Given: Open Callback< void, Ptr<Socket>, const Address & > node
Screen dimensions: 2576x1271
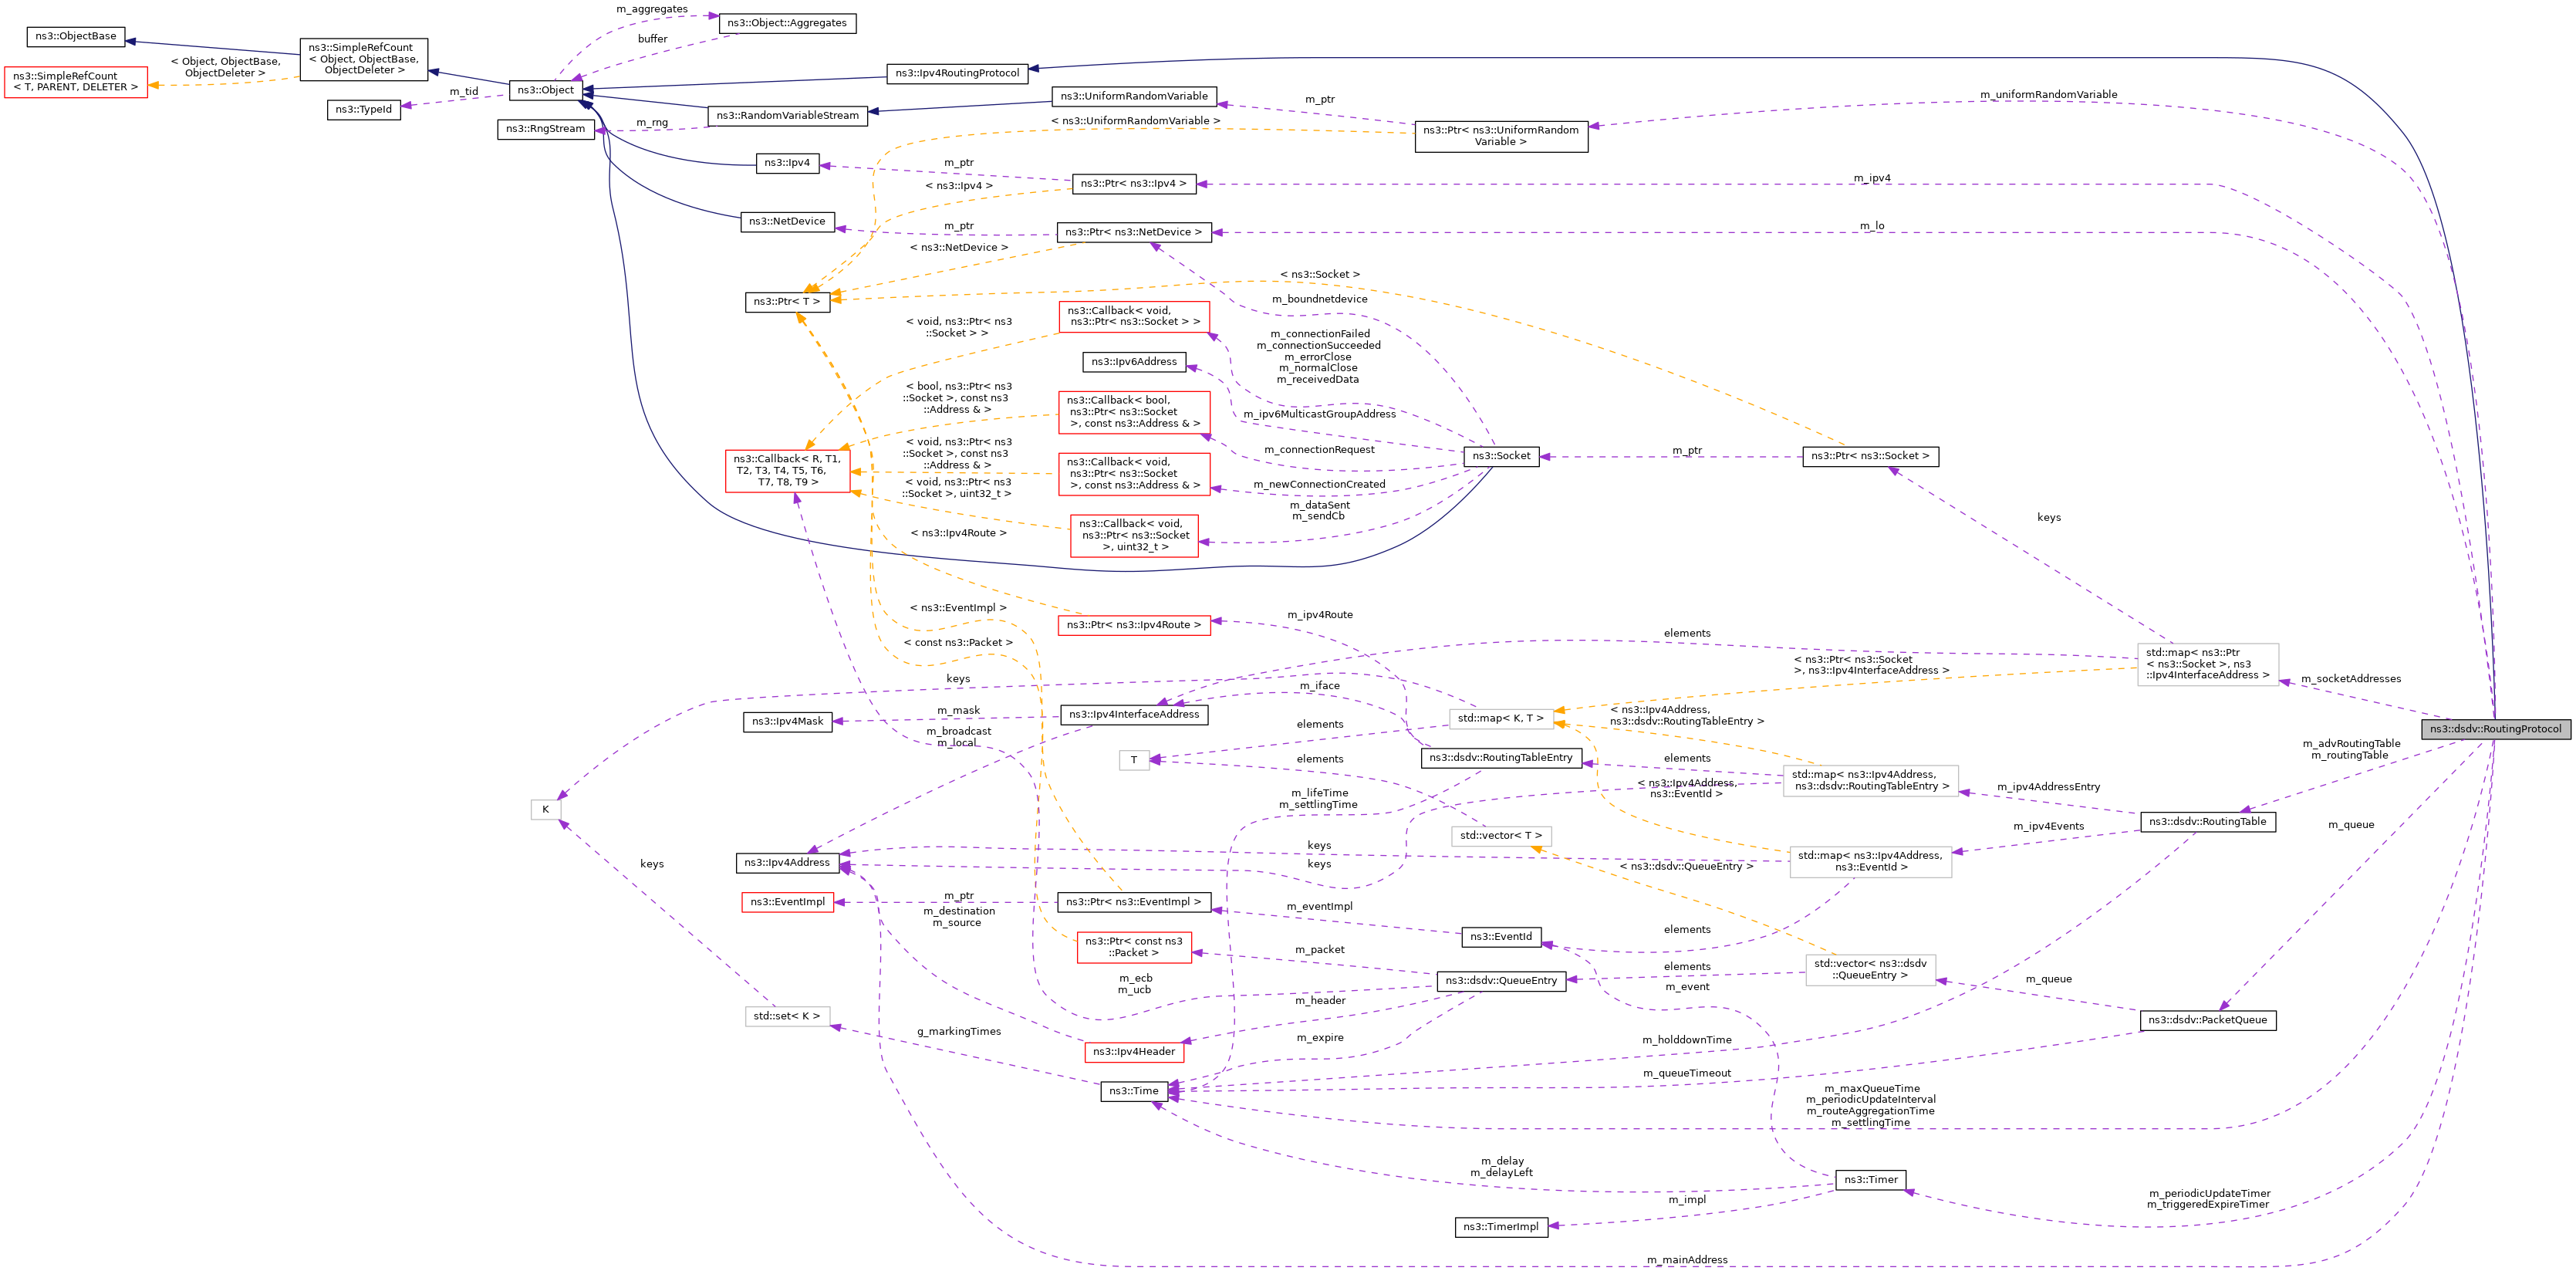Looking at the screenshot, I should 1134,474.
